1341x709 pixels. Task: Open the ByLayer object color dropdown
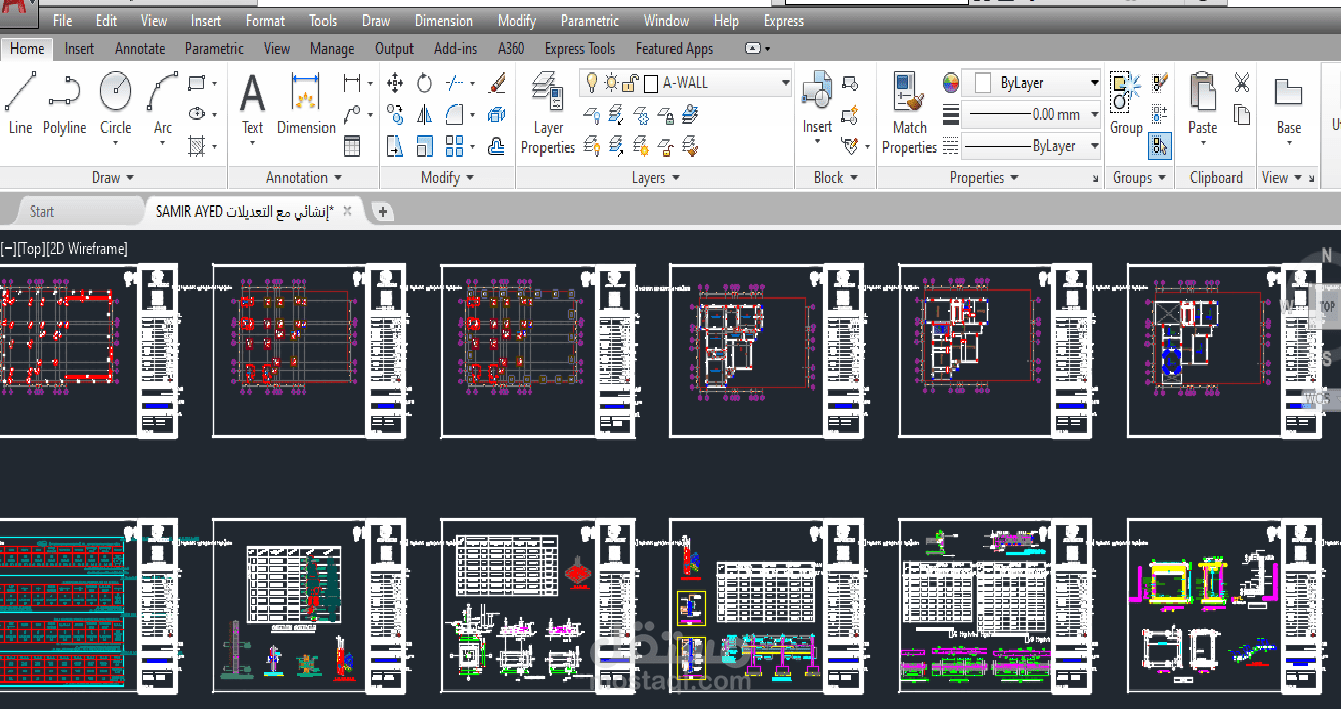1094,83
